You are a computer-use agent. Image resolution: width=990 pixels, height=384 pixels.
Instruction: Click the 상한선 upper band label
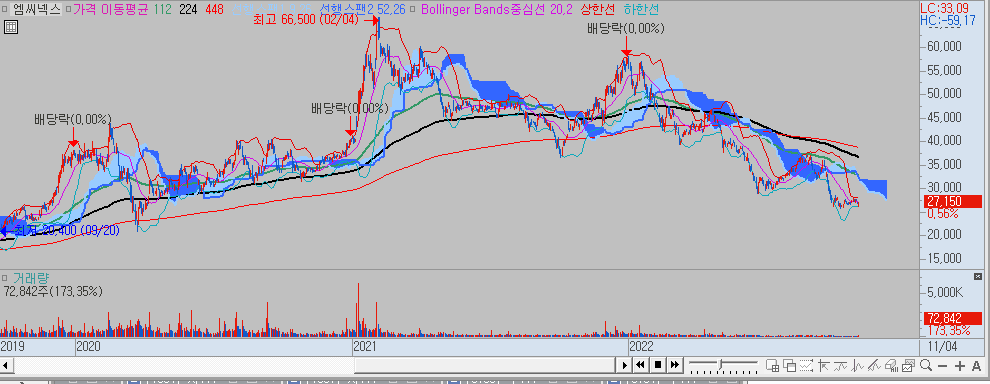(x=597, y=9)
